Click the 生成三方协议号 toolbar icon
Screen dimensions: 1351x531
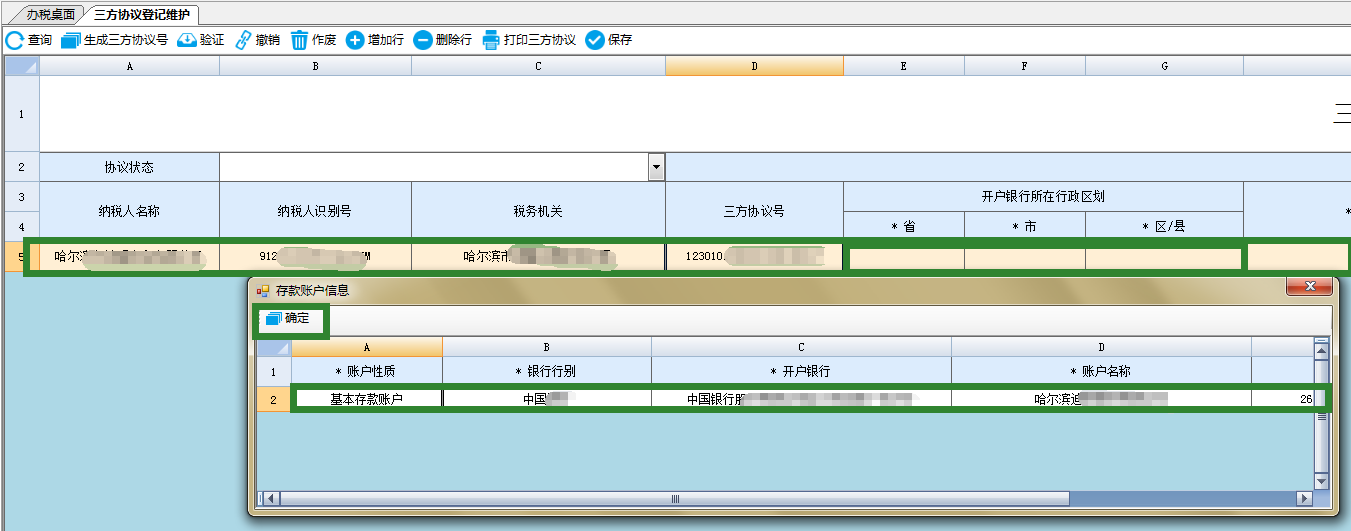pyautogui.click(x=71, y=40)
